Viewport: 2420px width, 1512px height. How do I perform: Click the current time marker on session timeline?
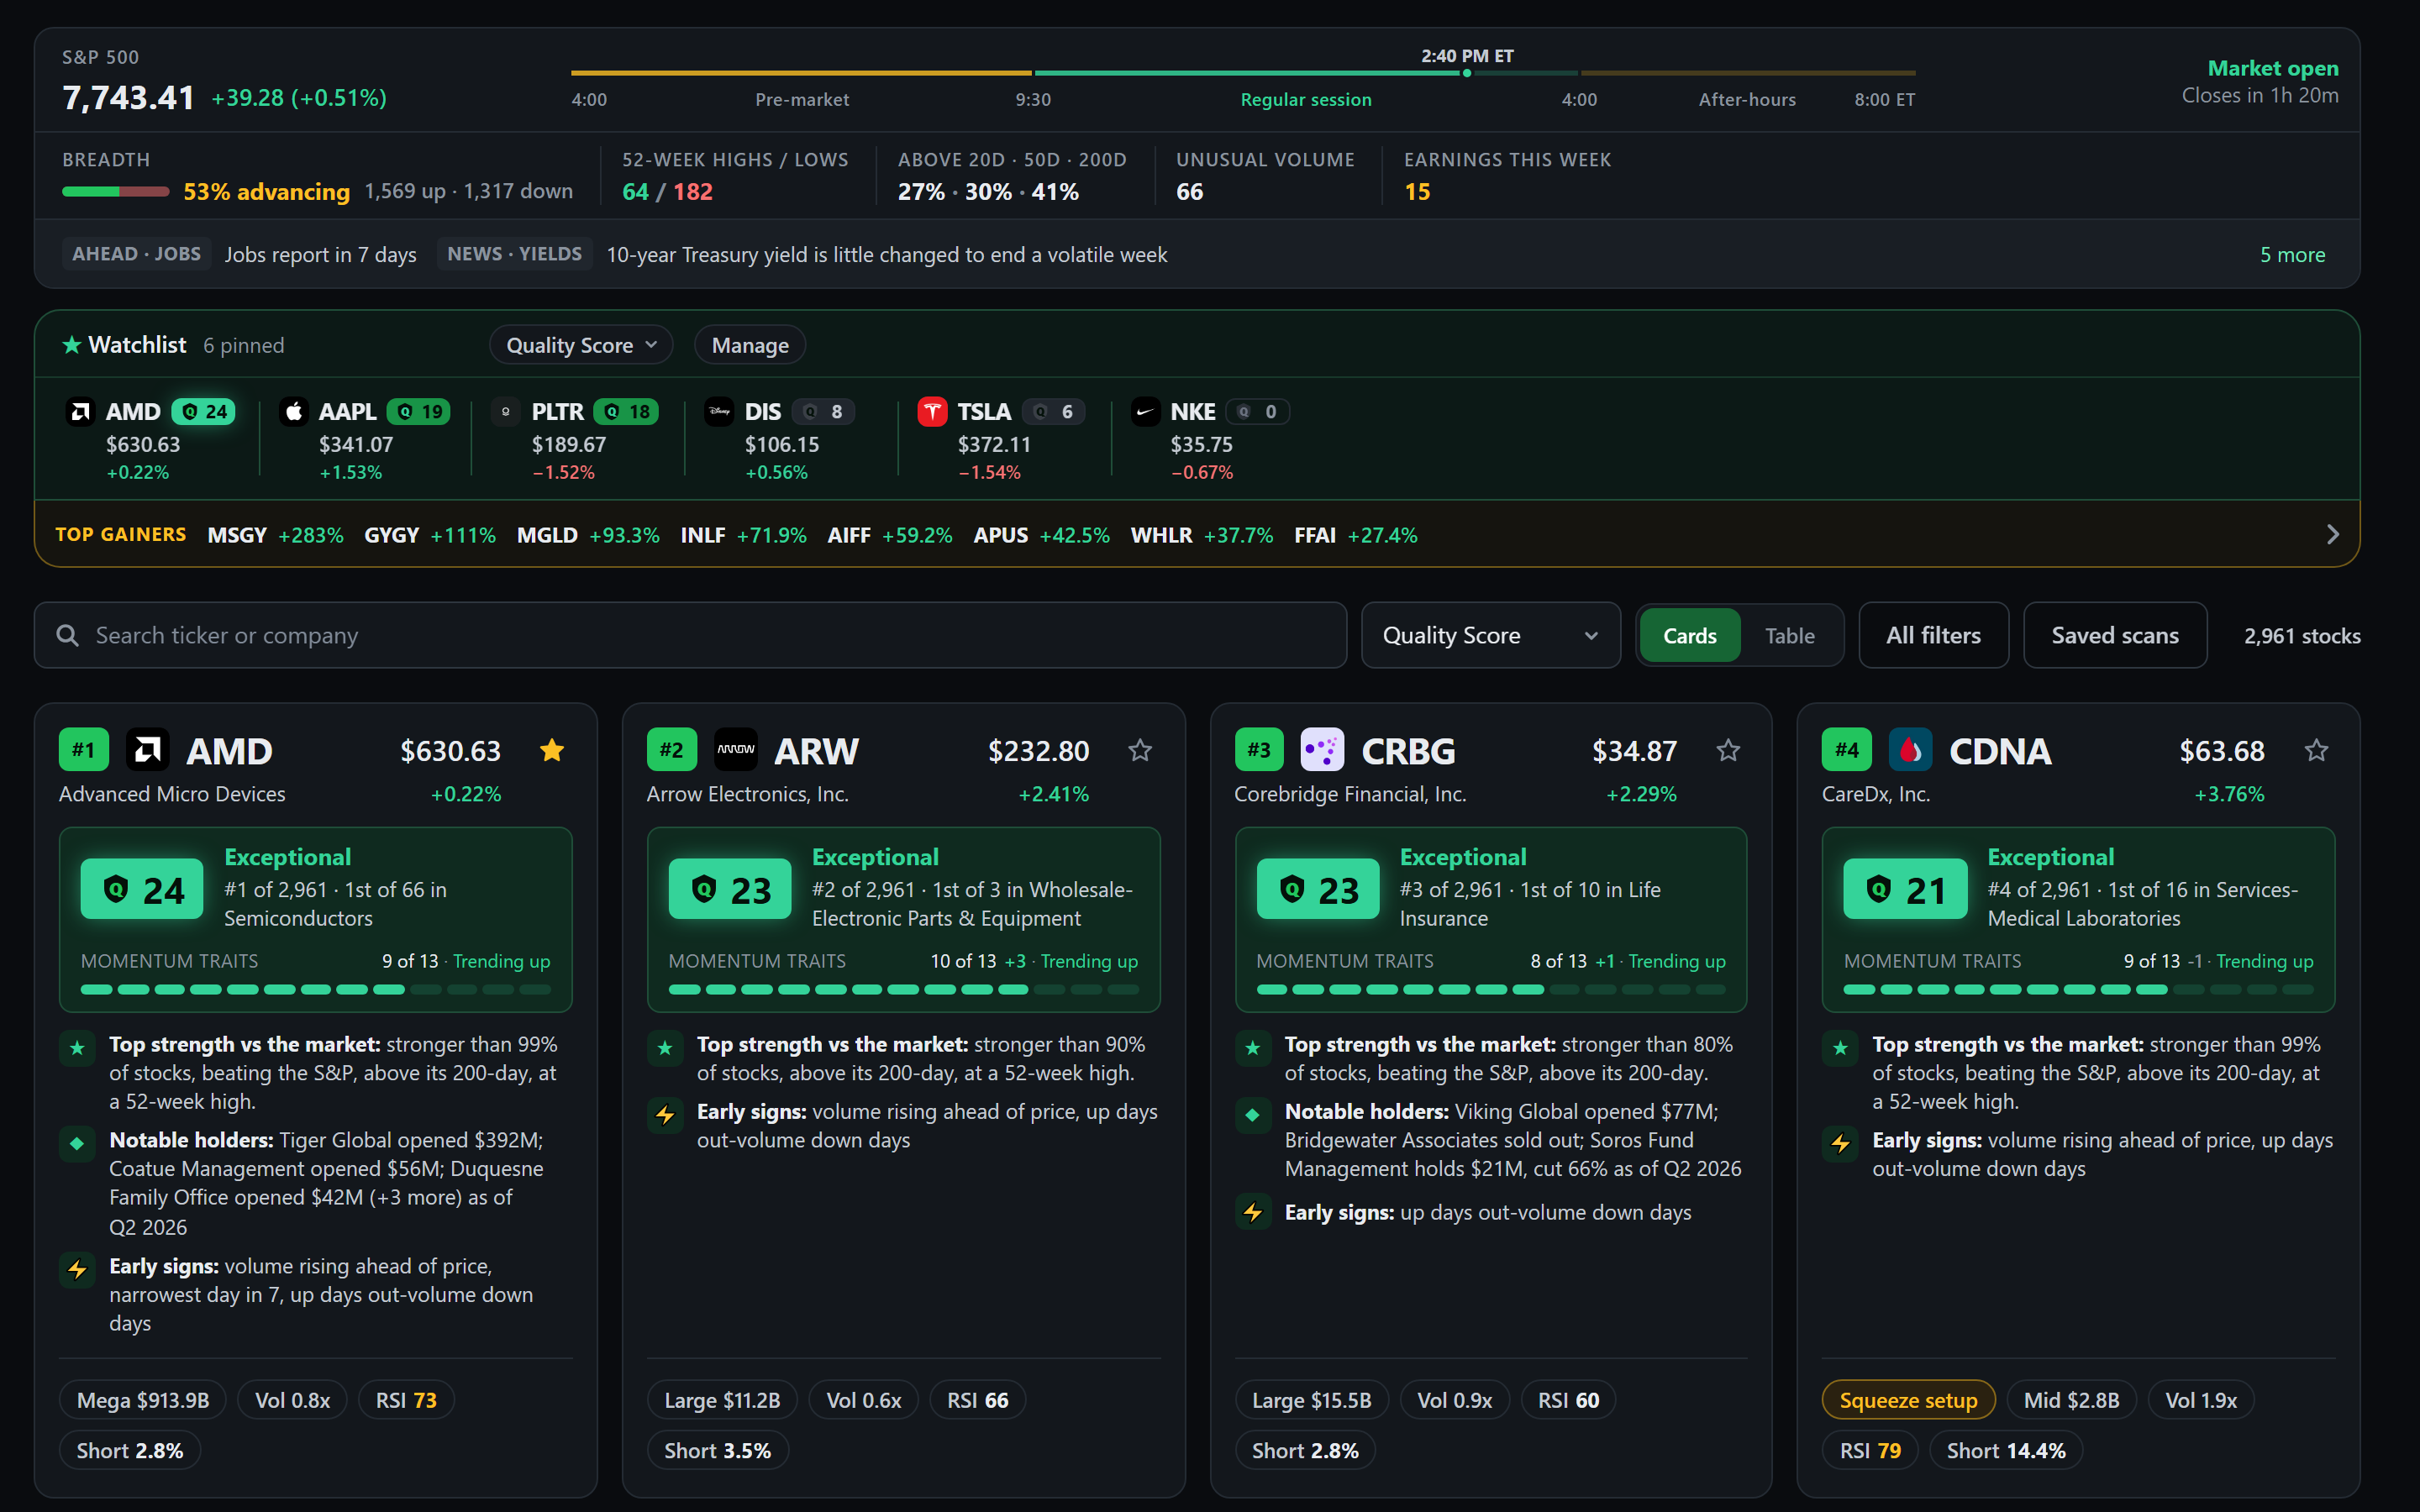(1467, 73)
